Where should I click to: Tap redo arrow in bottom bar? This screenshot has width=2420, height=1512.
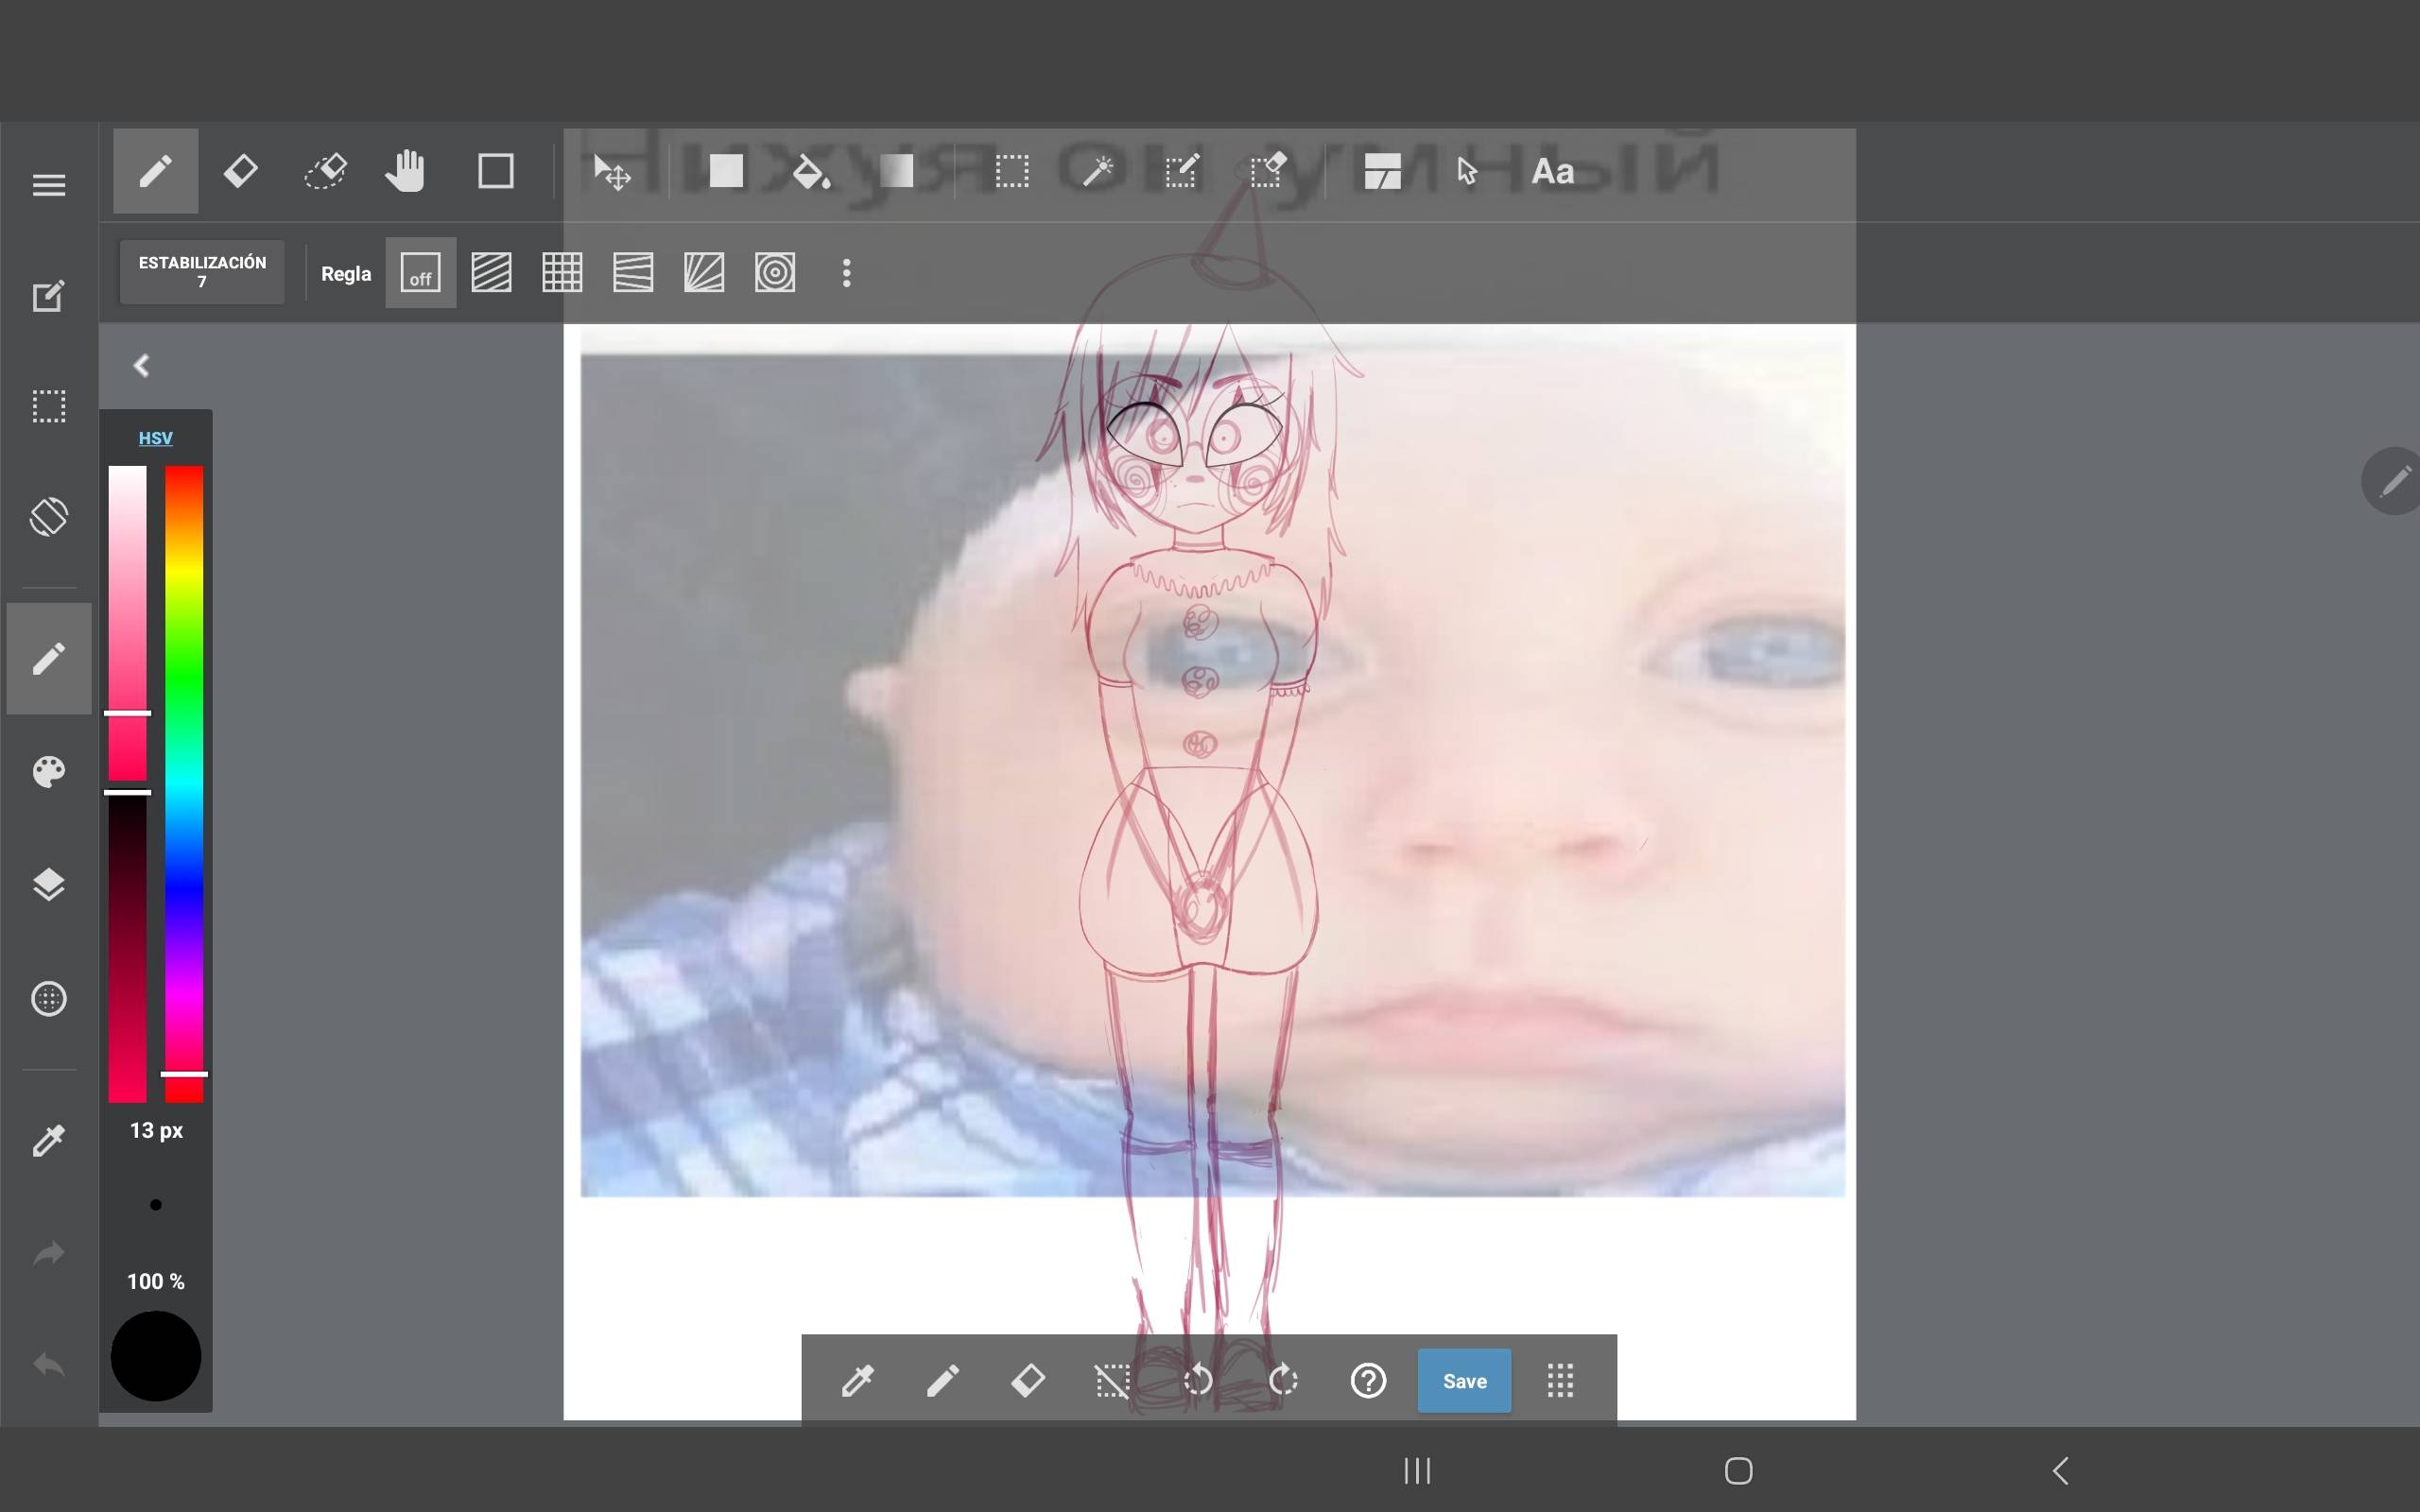pyautogui.click(x=1283, y=1380)
